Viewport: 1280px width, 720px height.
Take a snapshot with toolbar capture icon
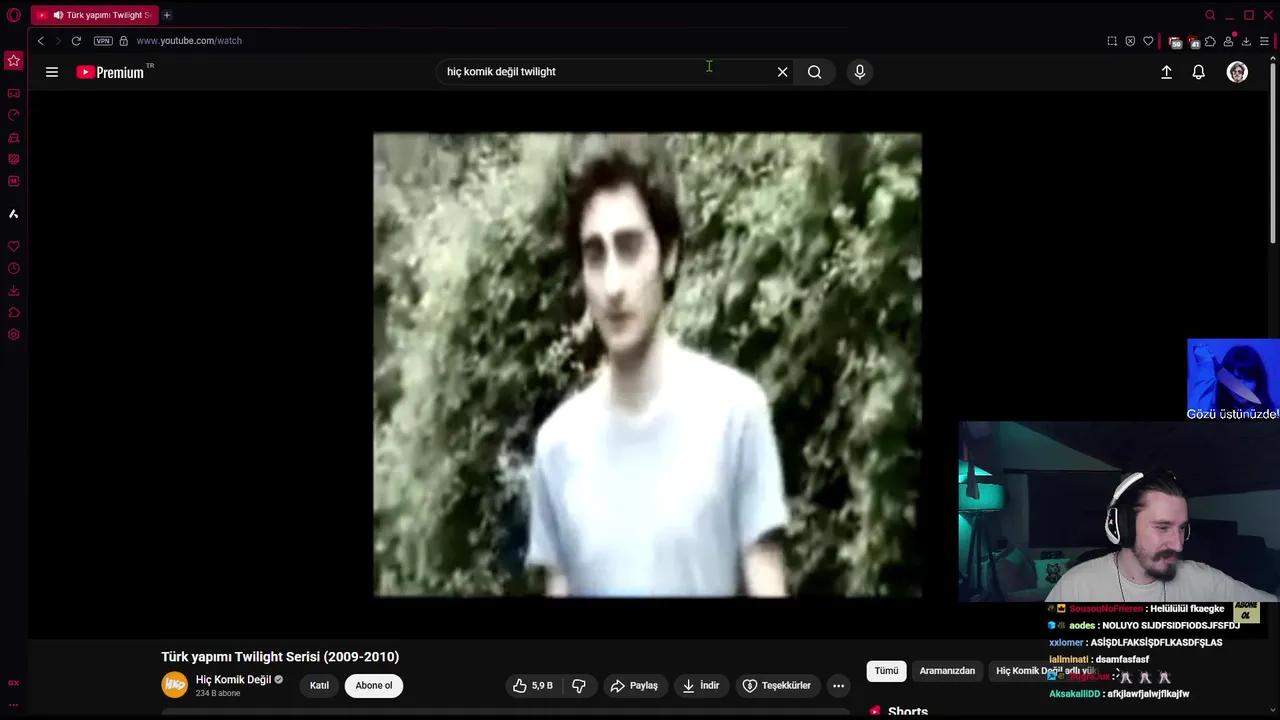pos(1112,41)
